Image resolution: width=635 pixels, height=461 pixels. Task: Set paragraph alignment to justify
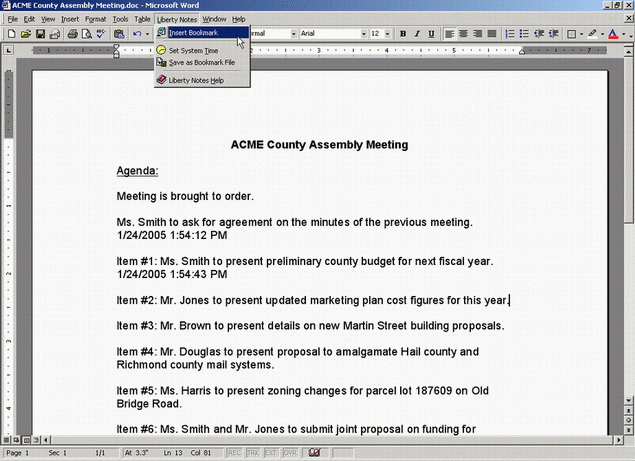coord(492,34)
